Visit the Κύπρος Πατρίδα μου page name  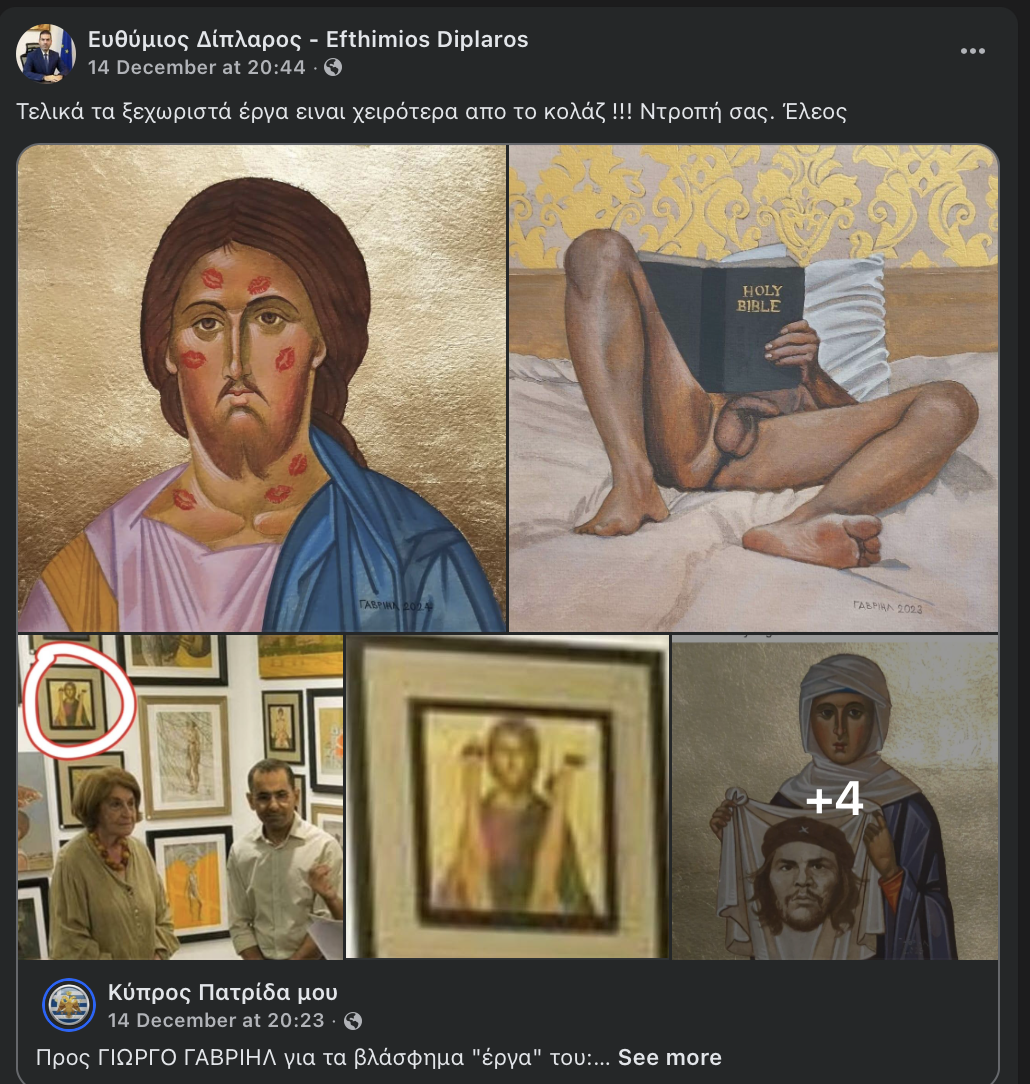point(222,992)
